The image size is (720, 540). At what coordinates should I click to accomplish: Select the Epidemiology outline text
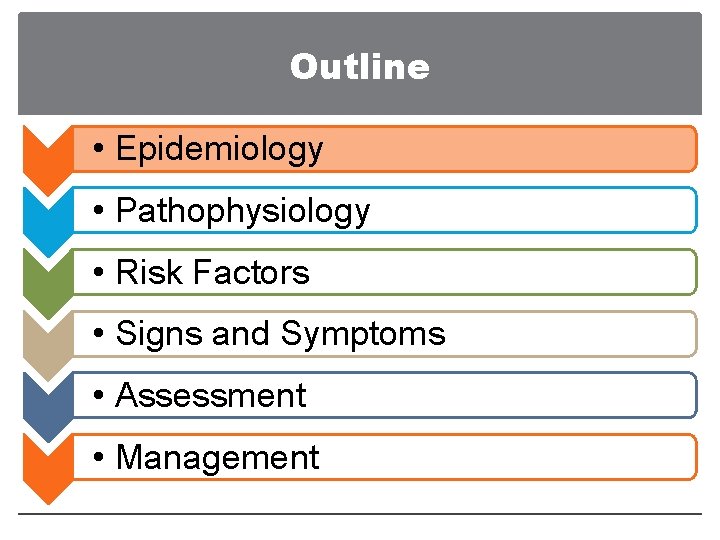tap(219, 149)
